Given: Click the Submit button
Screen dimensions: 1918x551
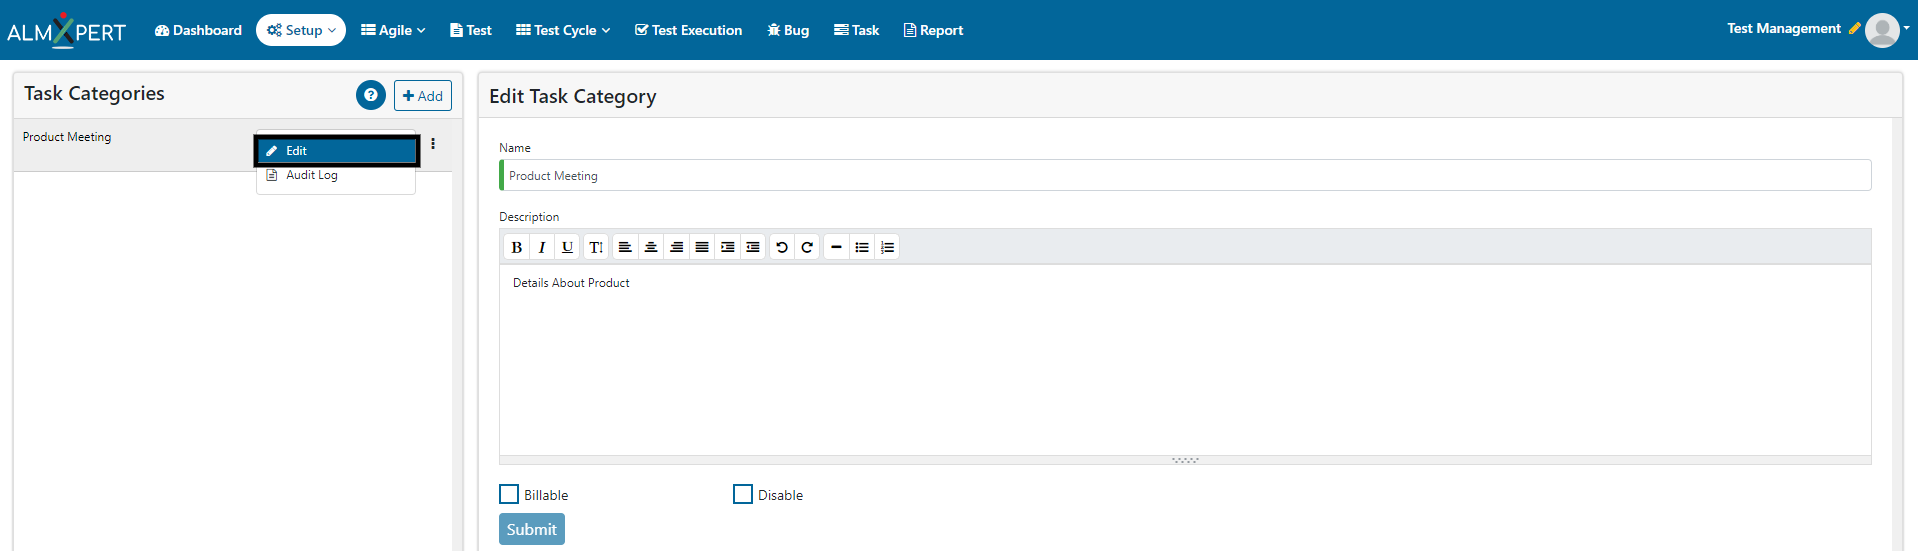Looking at the screenshot, I should click(x=531, y=529).
